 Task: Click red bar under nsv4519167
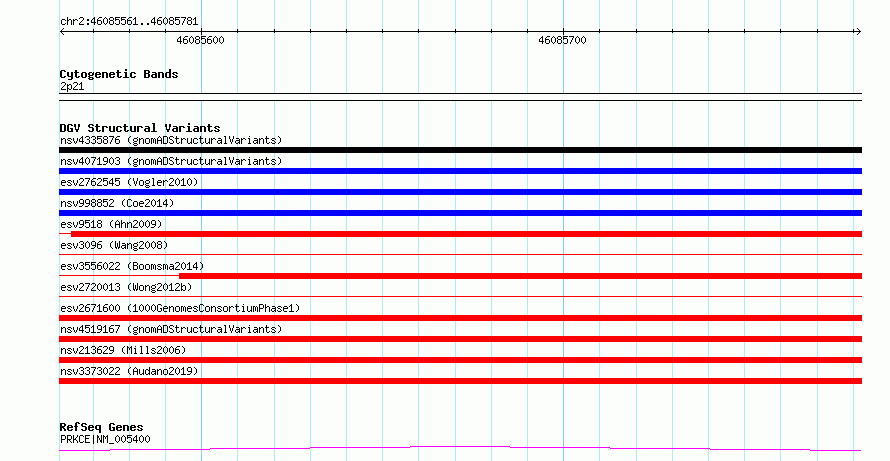coord(460,339)
